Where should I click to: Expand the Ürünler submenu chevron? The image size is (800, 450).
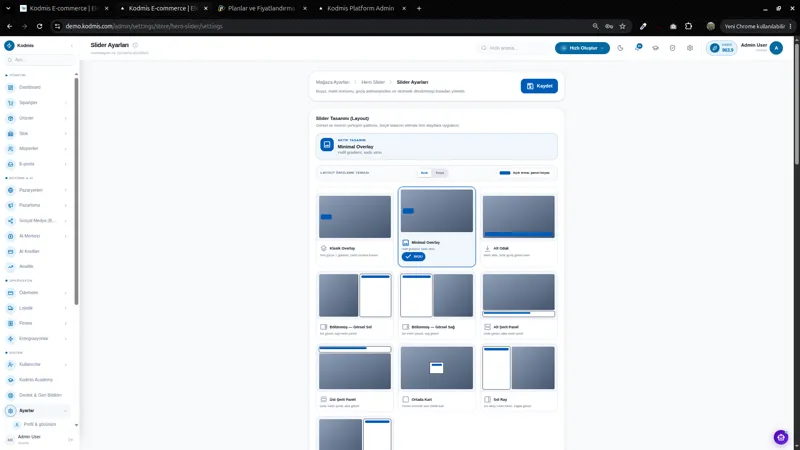click(x=66, y=118)
